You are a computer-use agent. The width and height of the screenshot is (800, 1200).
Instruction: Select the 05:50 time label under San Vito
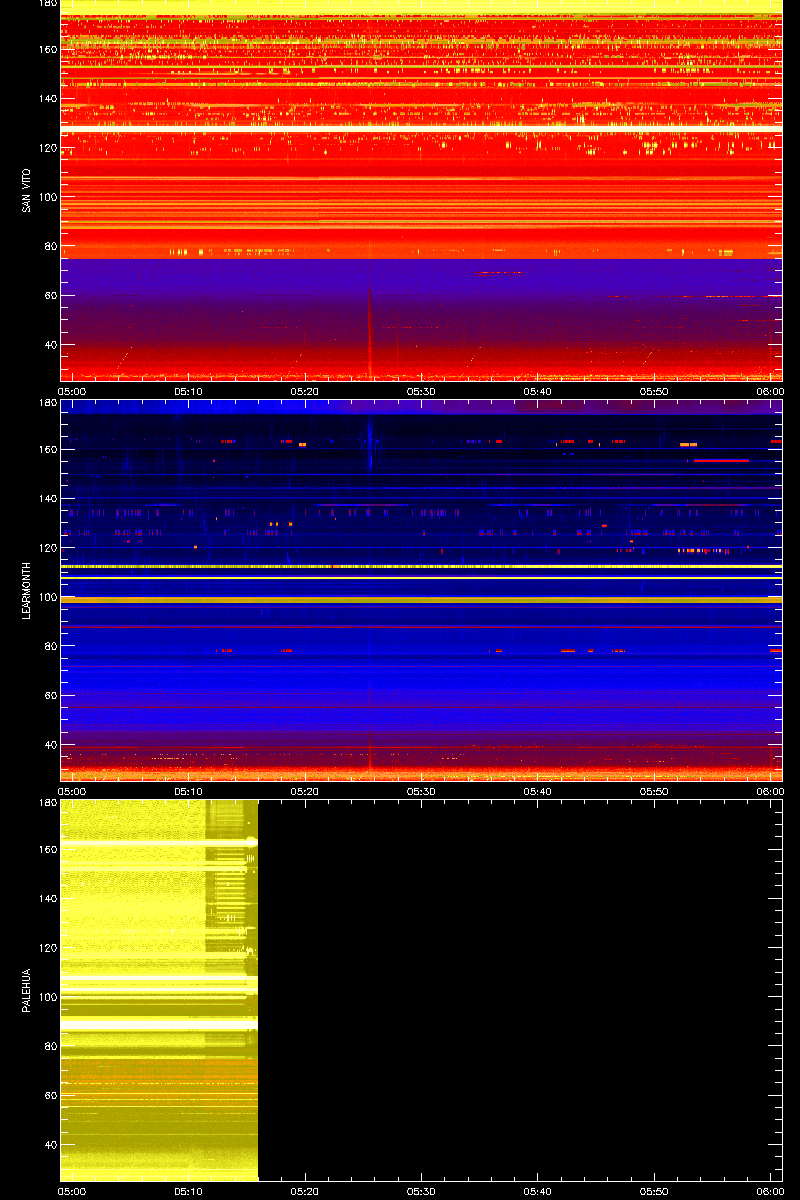click(x=655, y=391)
